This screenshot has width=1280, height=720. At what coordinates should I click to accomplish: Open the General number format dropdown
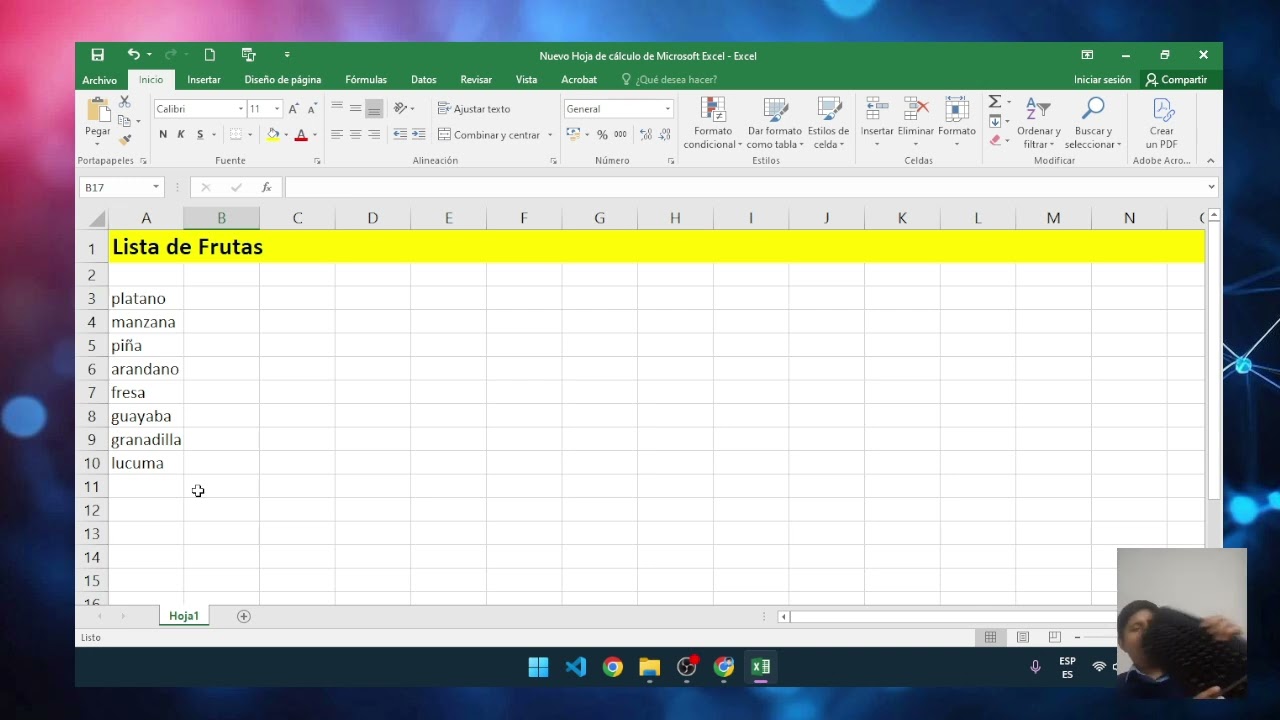coord(667,109)
